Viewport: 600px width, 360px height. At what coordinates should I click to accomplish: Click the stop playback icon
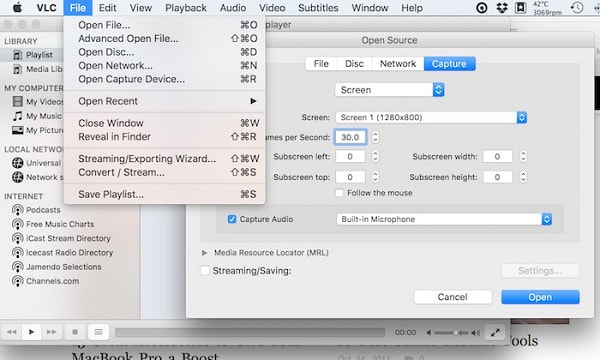pos(75,332)
